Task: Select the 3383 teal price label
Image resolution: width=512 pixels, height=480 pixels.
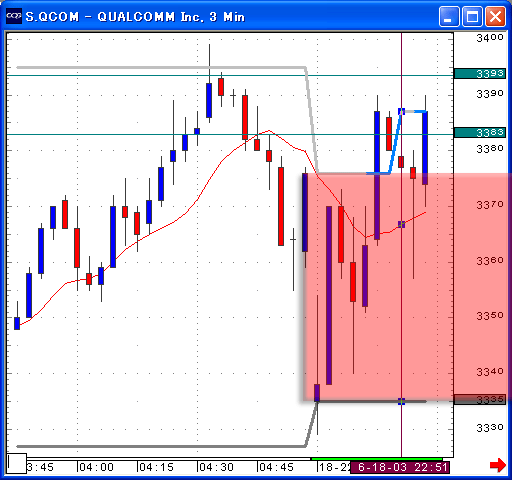Action: point(480,133)
